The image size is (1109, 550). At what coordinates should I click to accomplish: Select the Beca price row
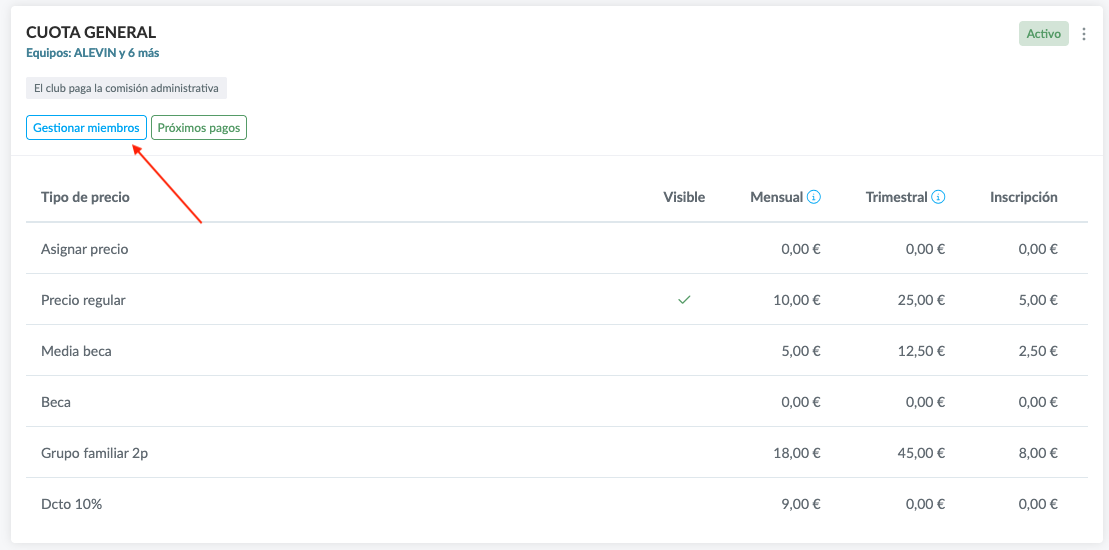click(x=56, y=402)
